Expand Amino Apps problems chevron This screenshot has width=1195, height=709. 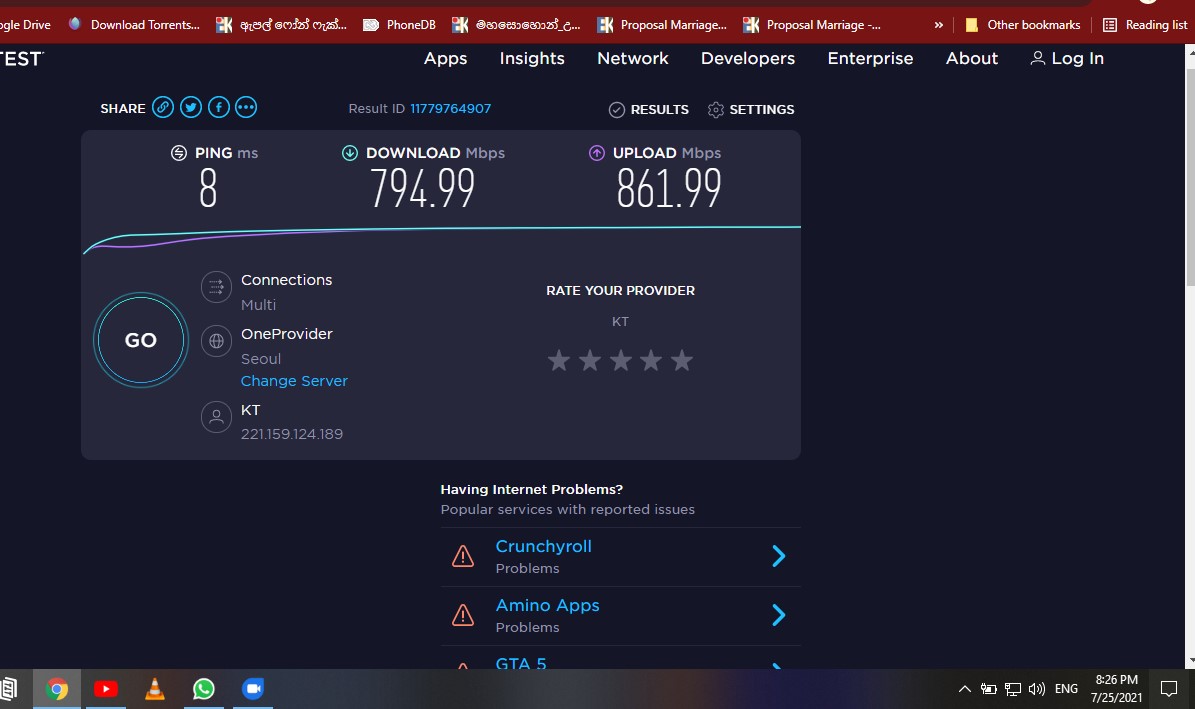point(778,614)
